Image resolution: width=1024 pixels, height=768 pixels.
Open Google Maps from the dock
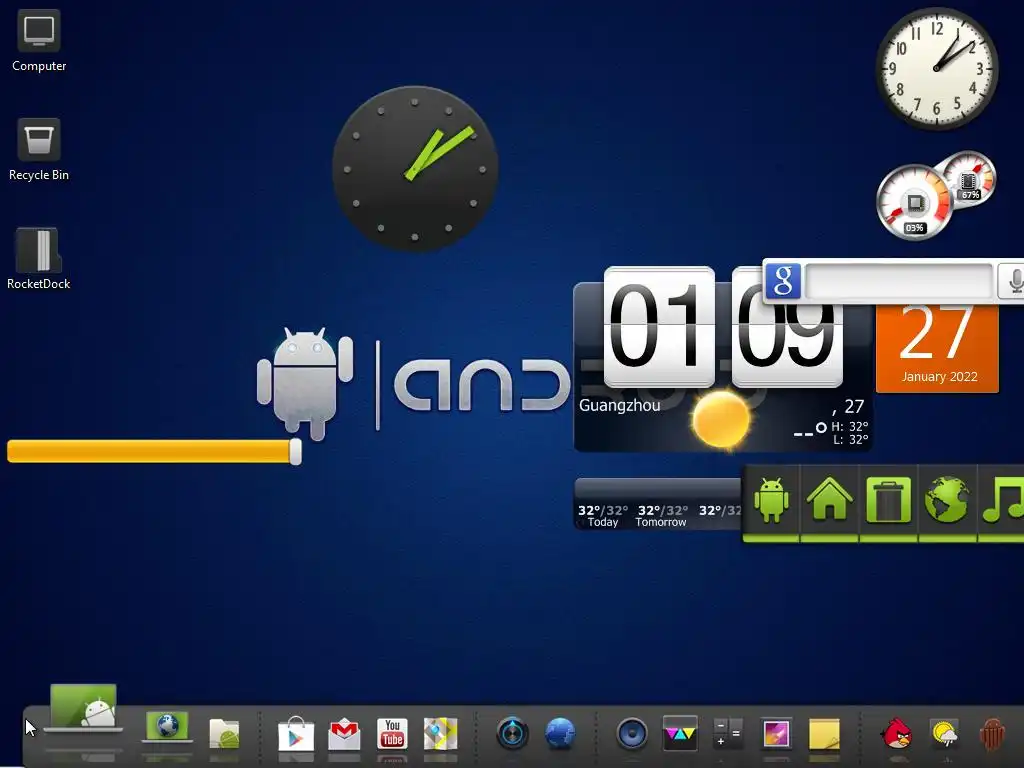coord(441,733)
